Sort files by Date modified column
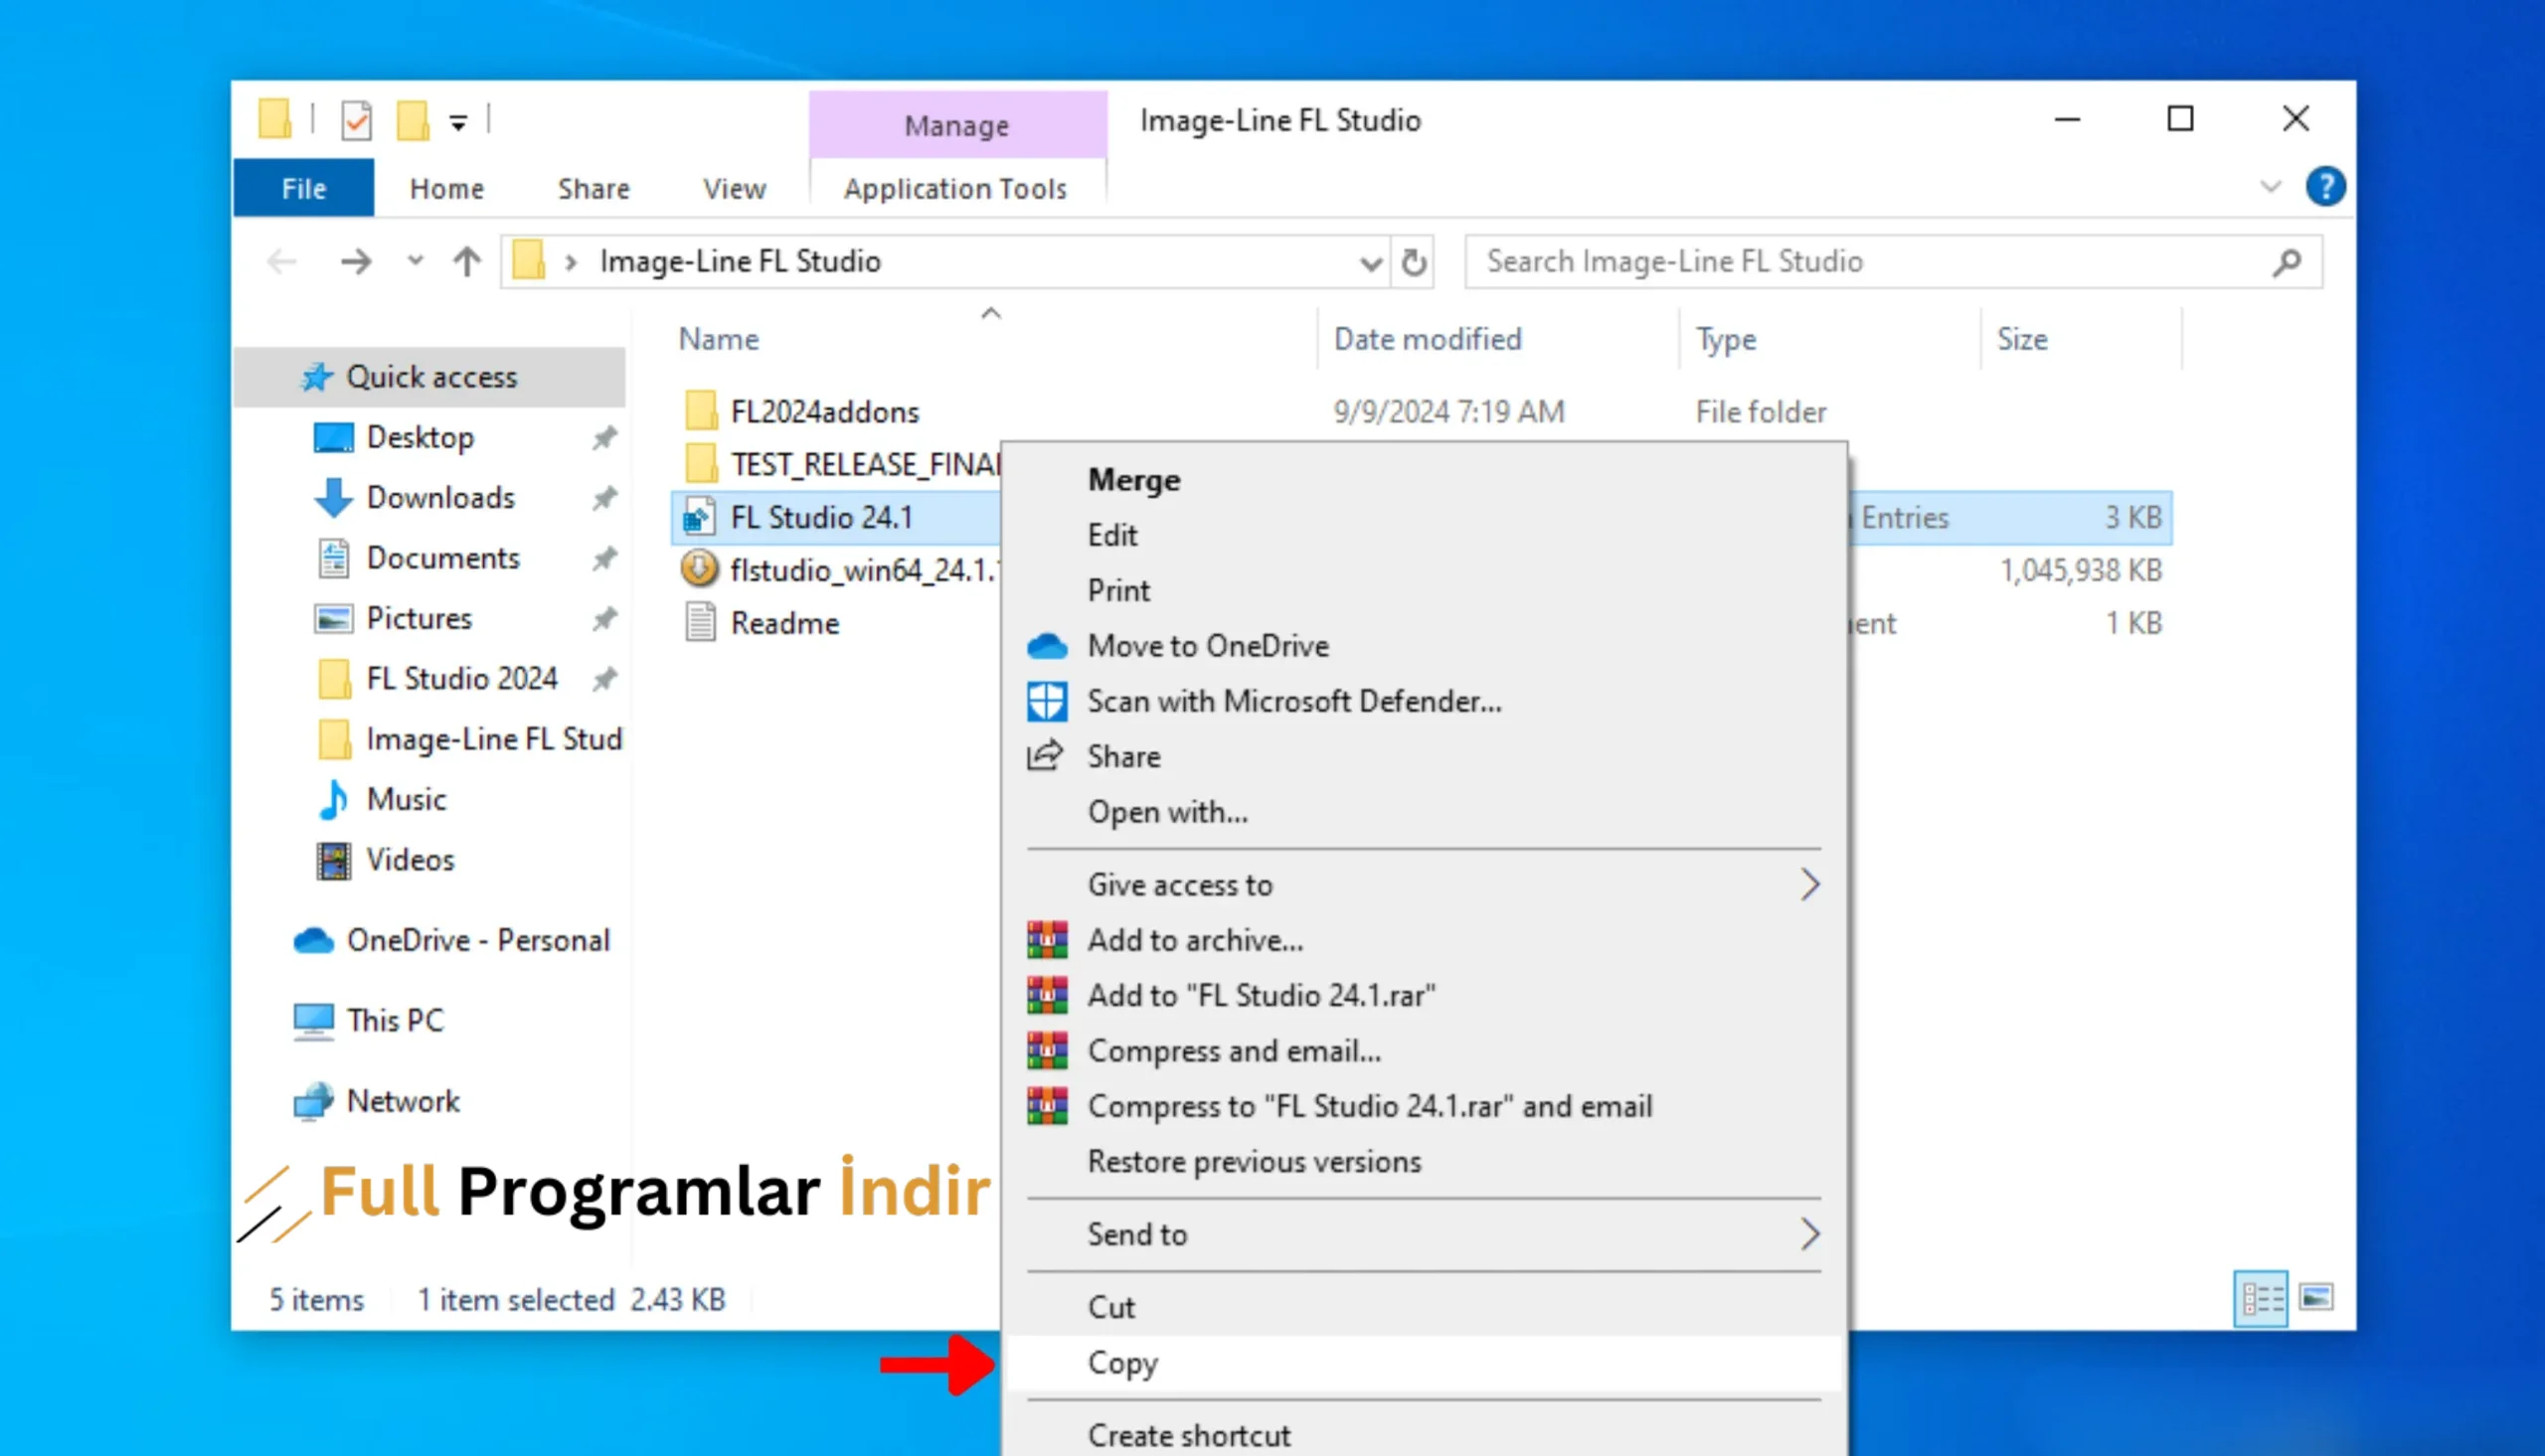 click(1427, 339)
